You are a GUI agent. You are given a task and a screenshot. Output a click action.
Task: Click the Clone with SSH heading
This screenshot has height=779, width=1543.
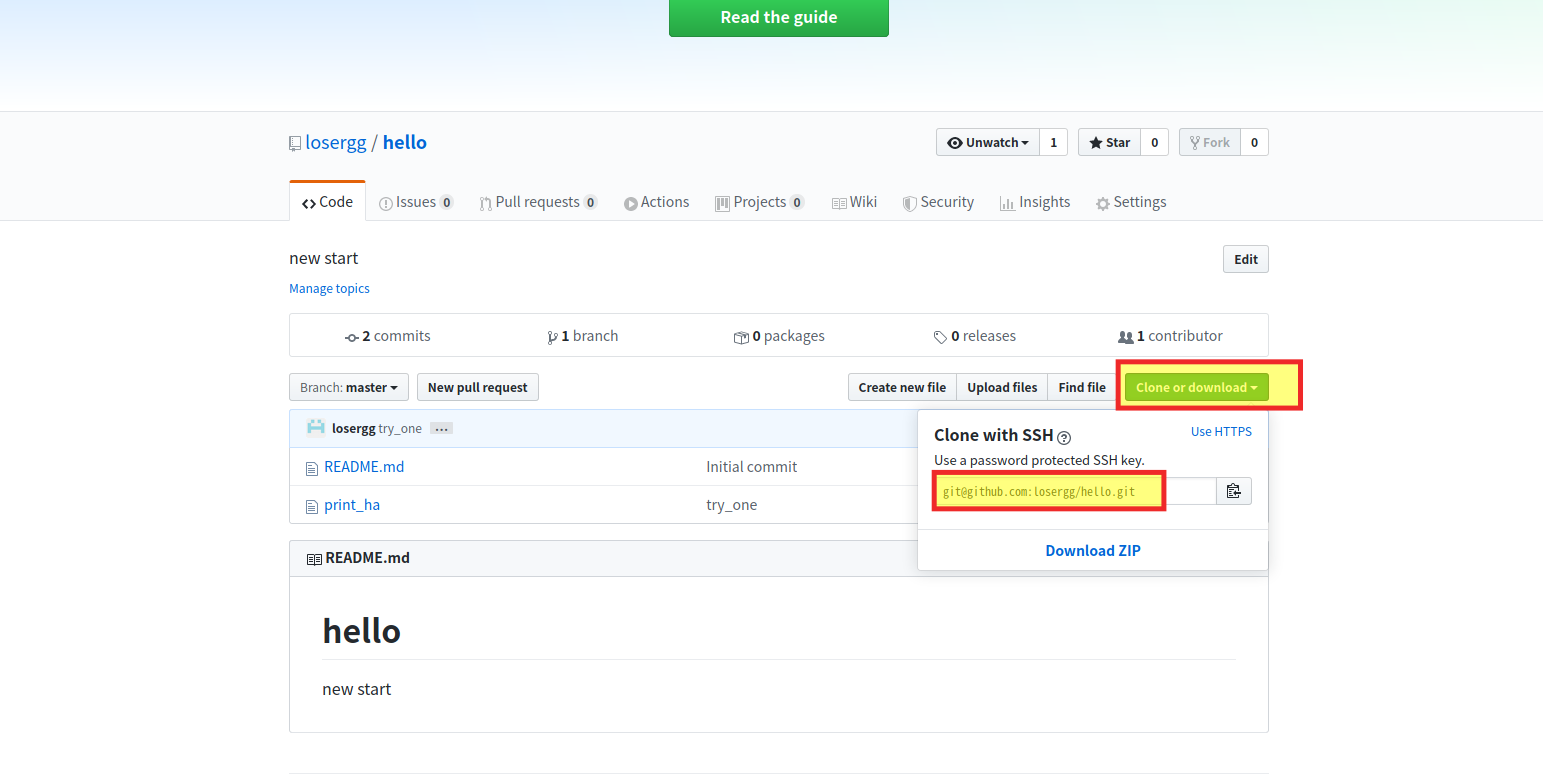[x=994, y=435]
